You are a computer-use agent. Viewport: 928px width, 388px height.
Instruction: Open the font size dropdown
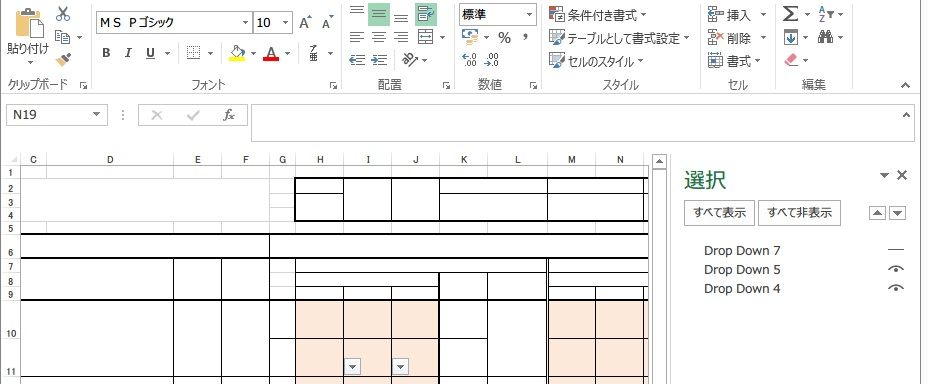coord(286,23)
